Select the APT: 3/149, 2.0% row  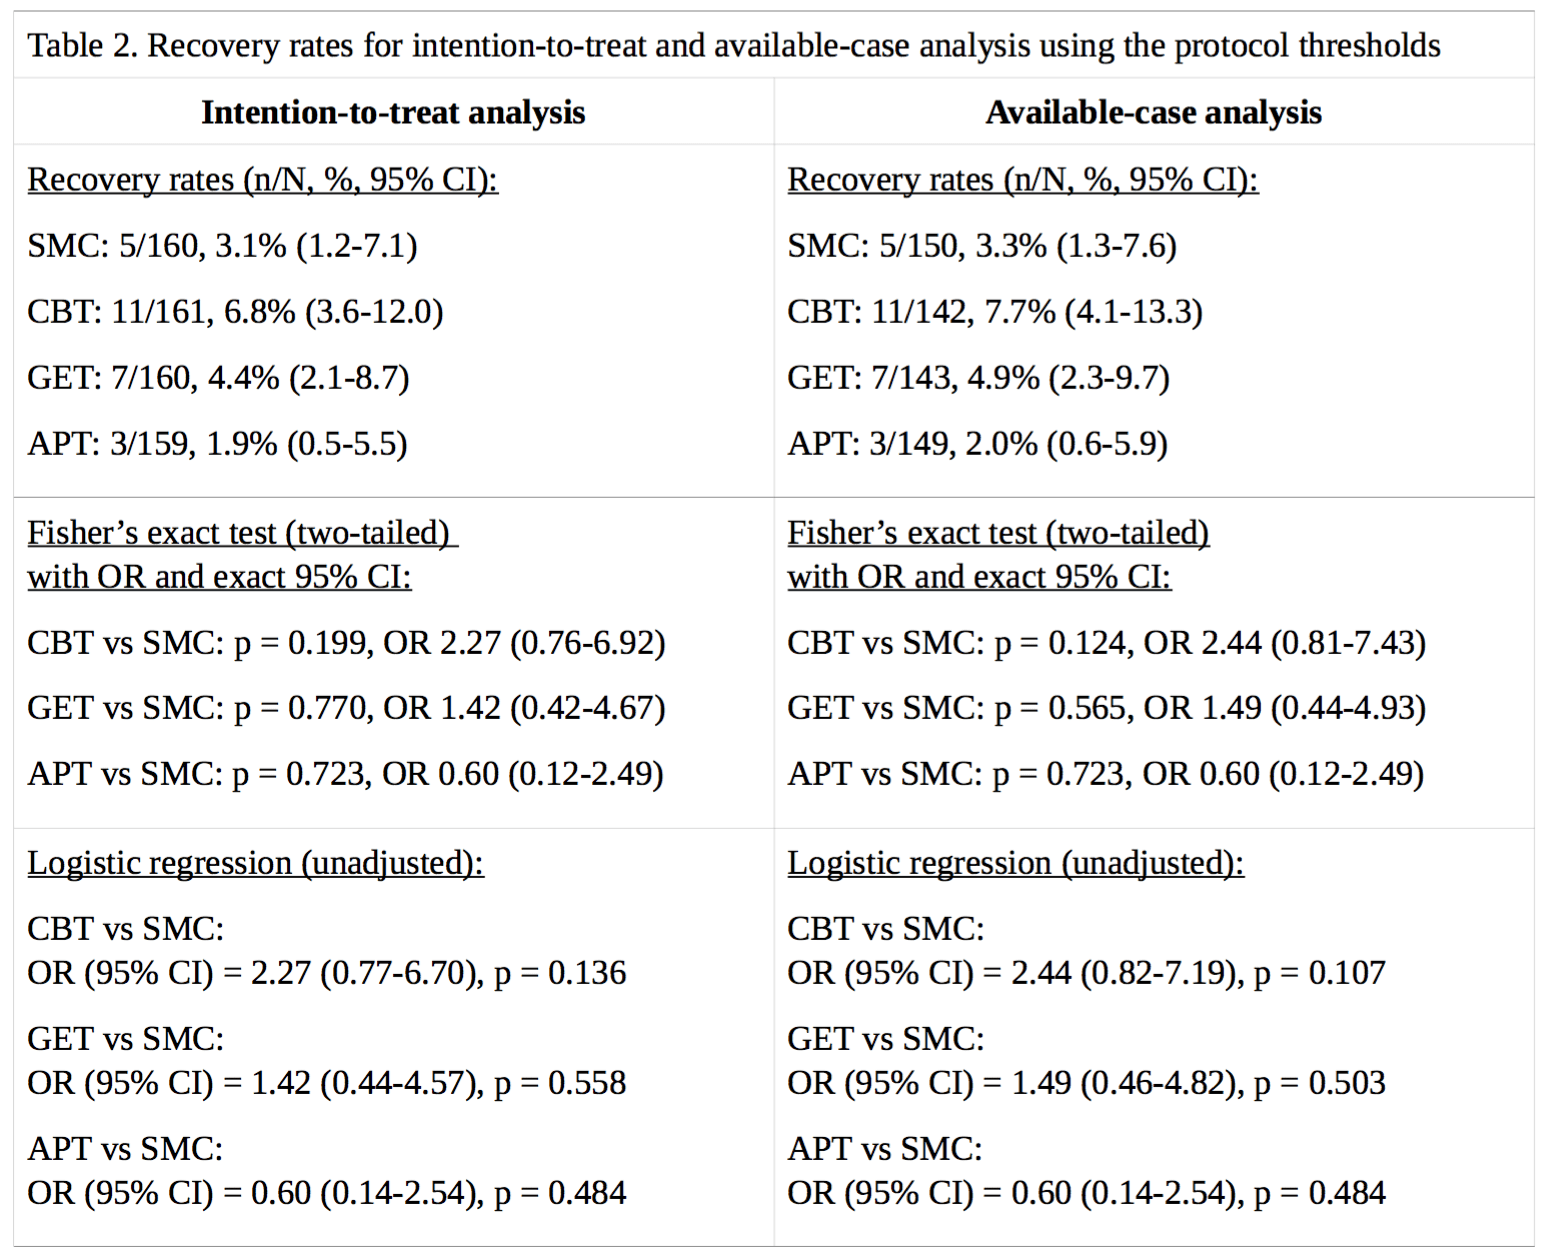pyautogui.click(x=977, y=443)
